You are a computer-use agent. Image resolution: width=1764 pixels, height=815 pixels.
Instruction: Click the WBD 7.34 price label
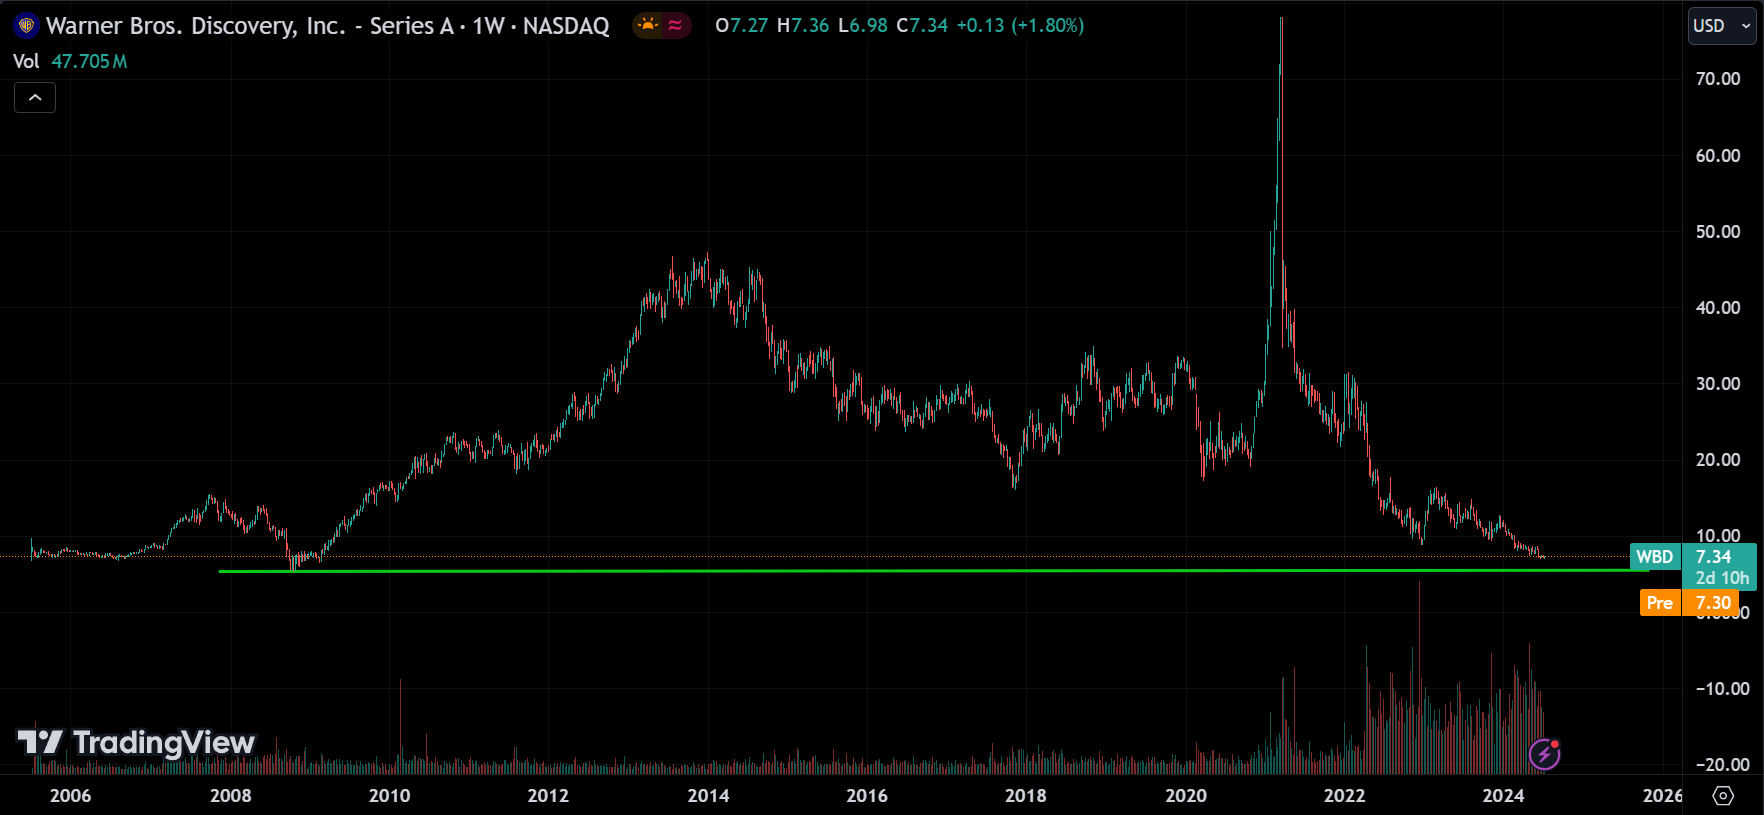tap(1693, 557)
